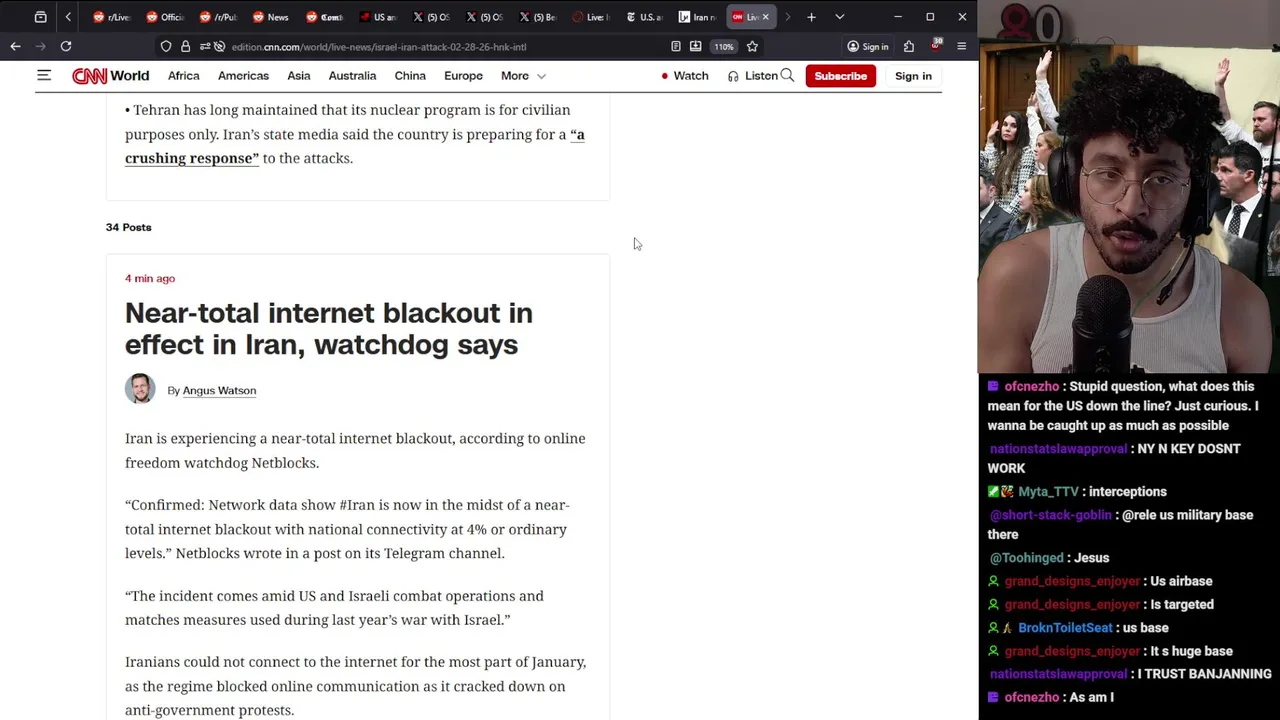The width and height of the screenshot is (1280, 720).
Task: Close the active CNN Live tab
Action: 766,17
